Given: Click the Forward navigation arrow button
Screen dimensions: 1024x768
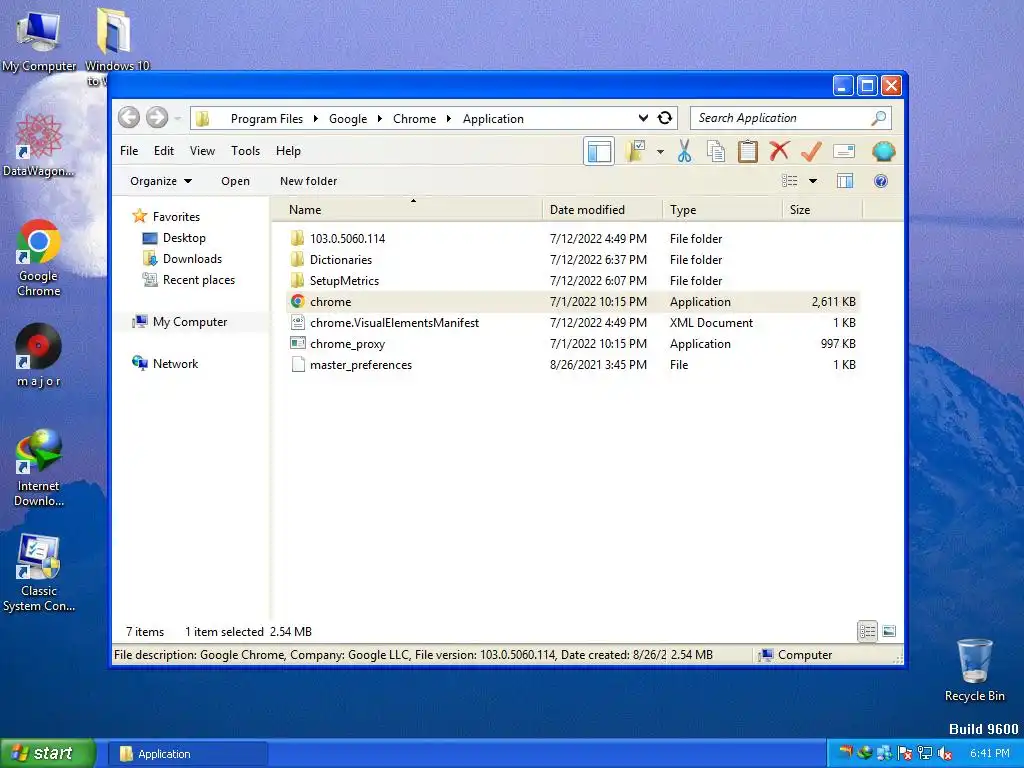Looking at the screenshot, I should pyautogui.click(x=157, y=118).
